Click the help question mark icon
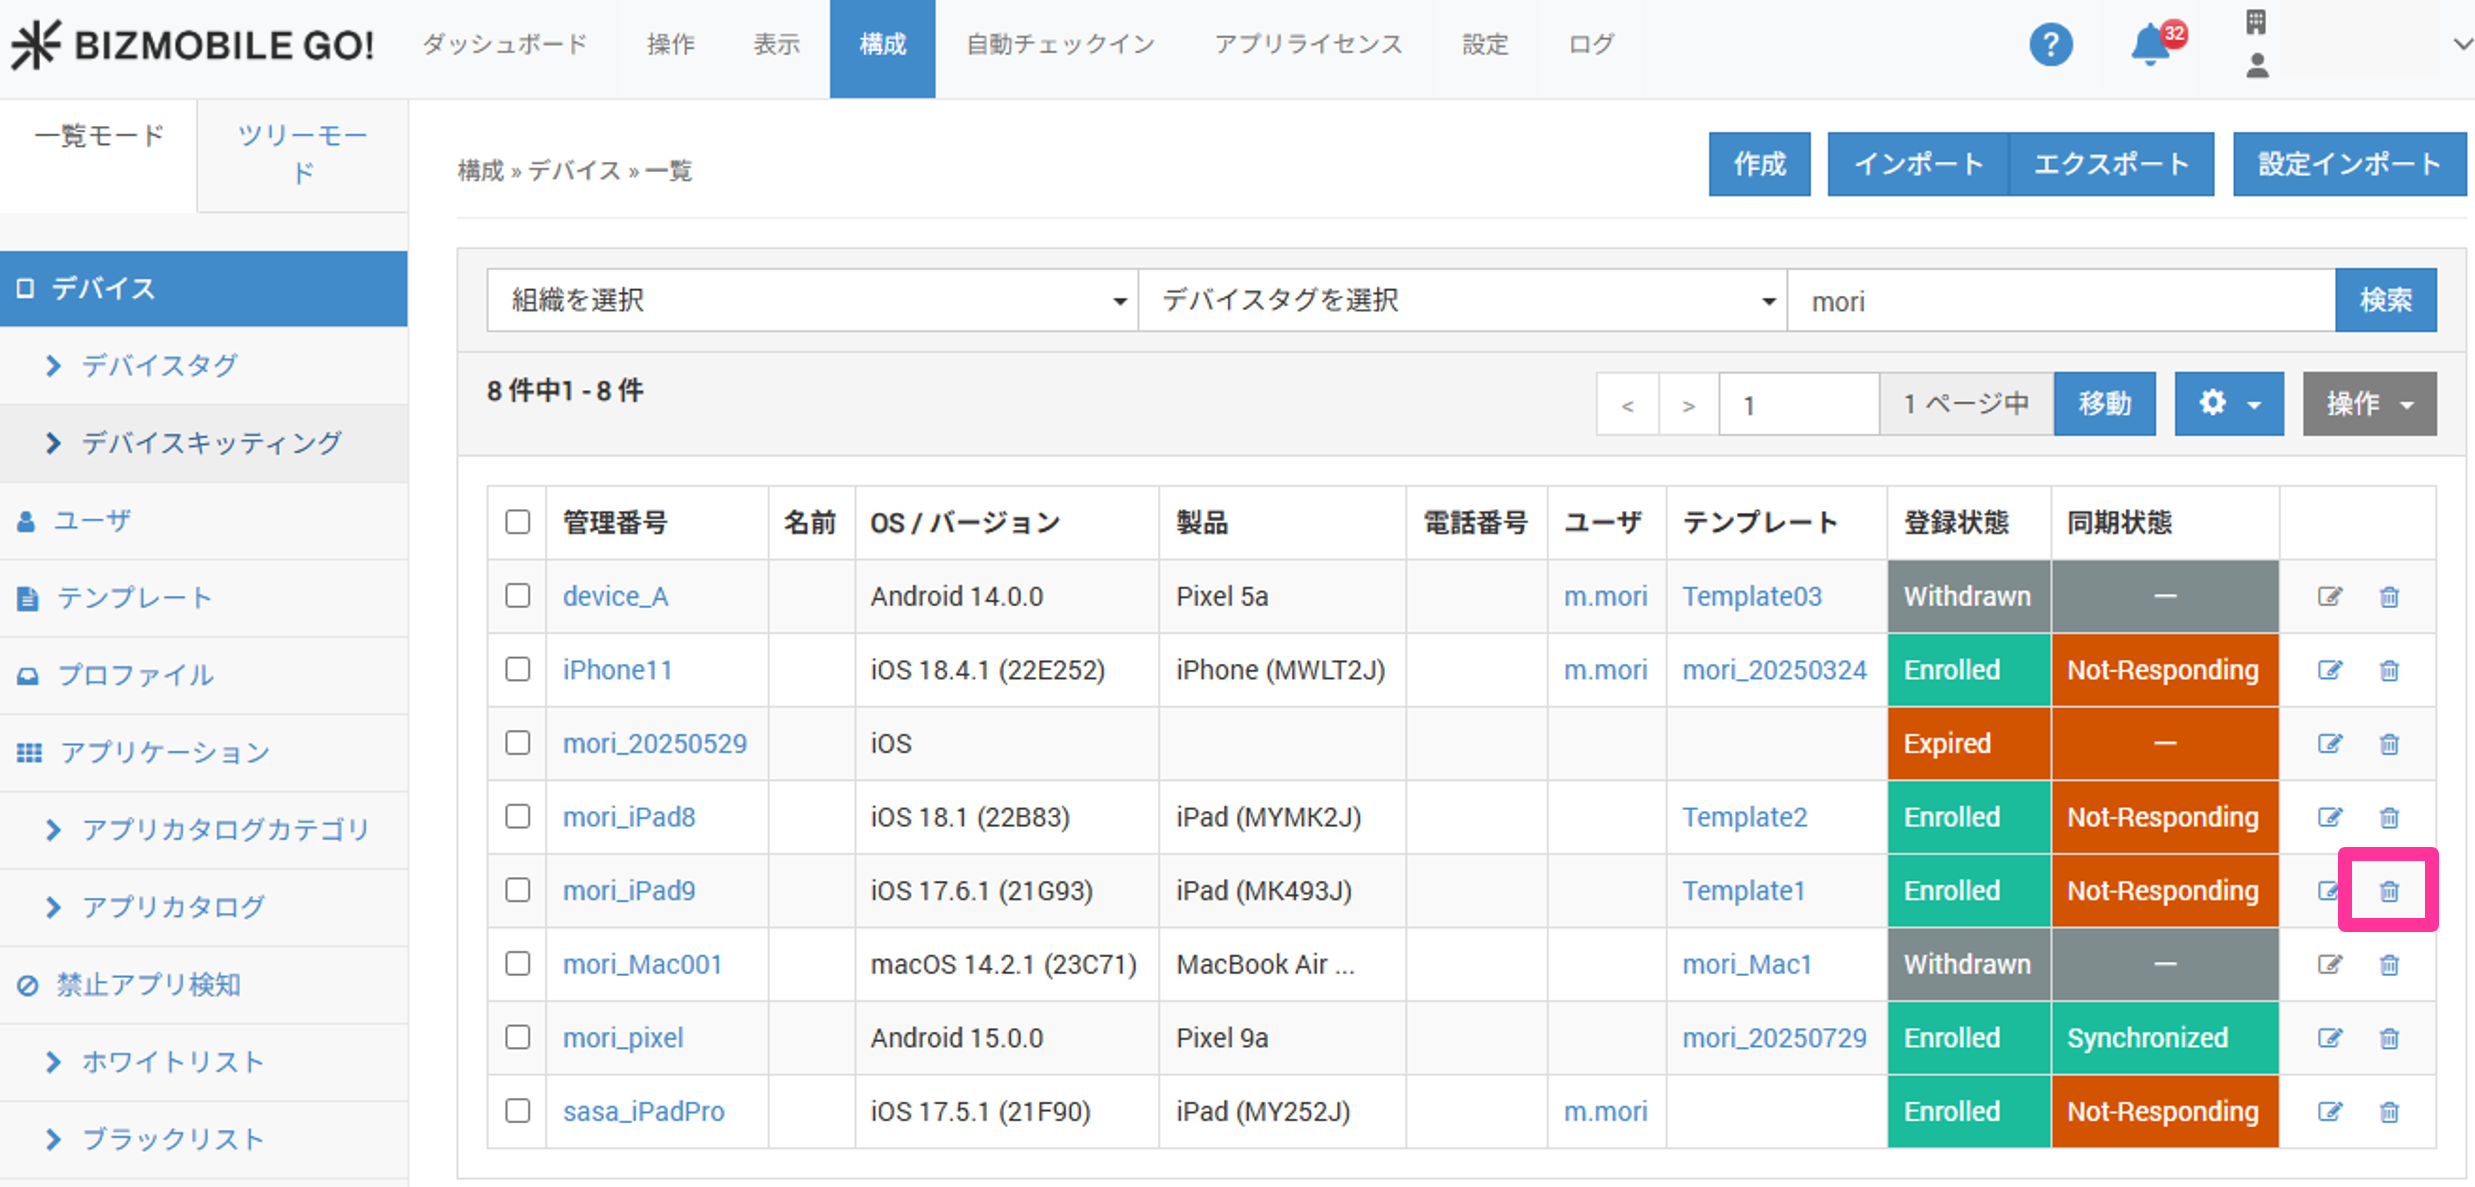 pos(2050,45)
